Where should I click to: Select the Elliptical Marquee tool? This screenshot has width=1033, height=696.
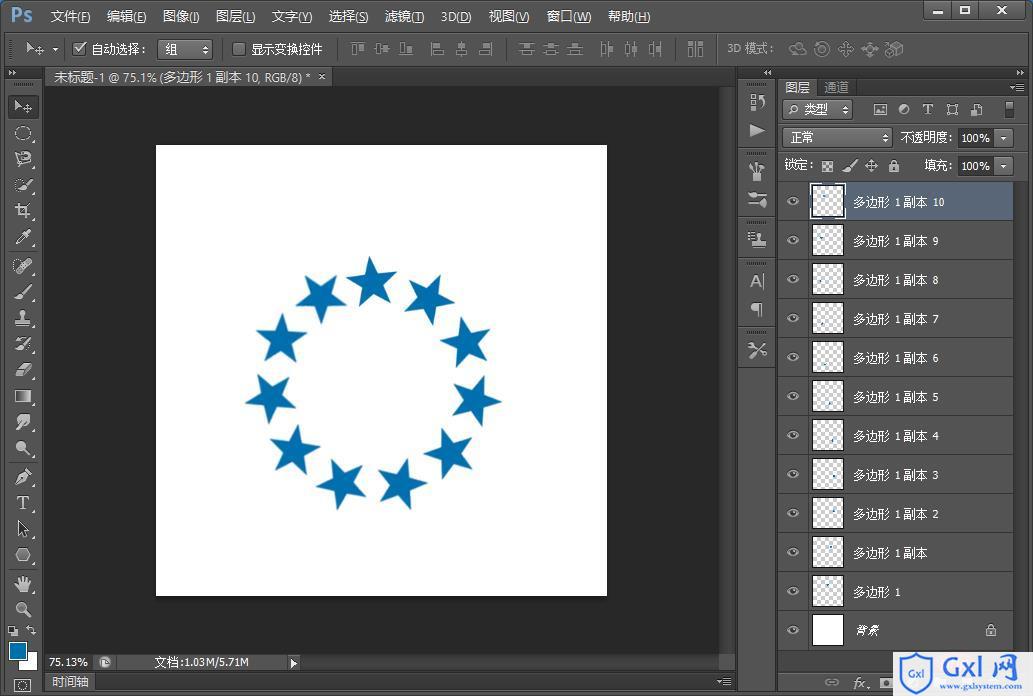(x=23, y=133)
